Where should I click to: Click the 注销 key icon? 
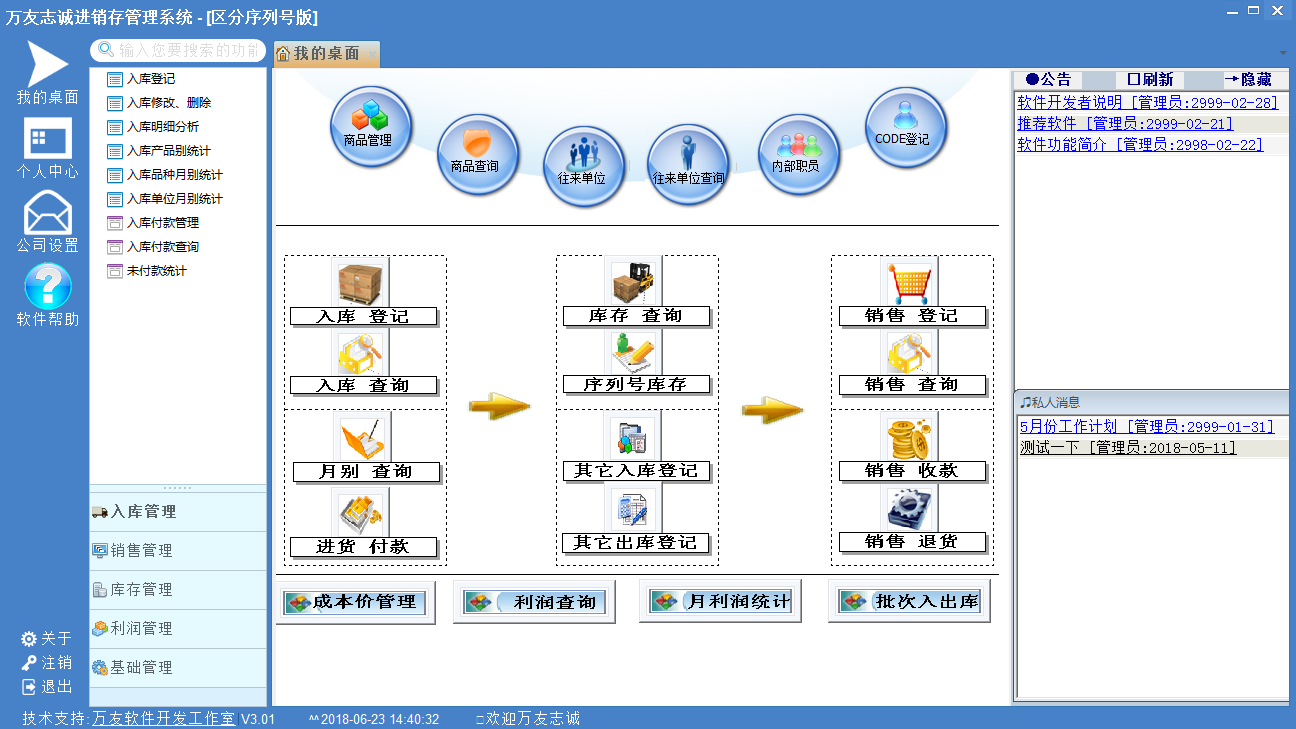(x=29, y=663)
